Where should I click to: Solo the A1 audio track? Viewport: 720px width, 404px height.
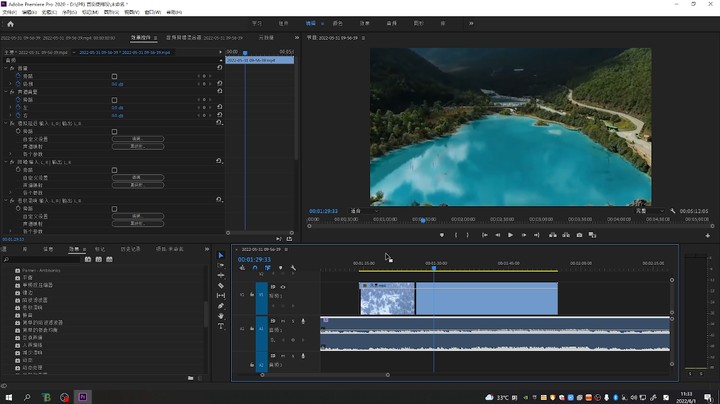pyautogui.click(x=293, y=321)
